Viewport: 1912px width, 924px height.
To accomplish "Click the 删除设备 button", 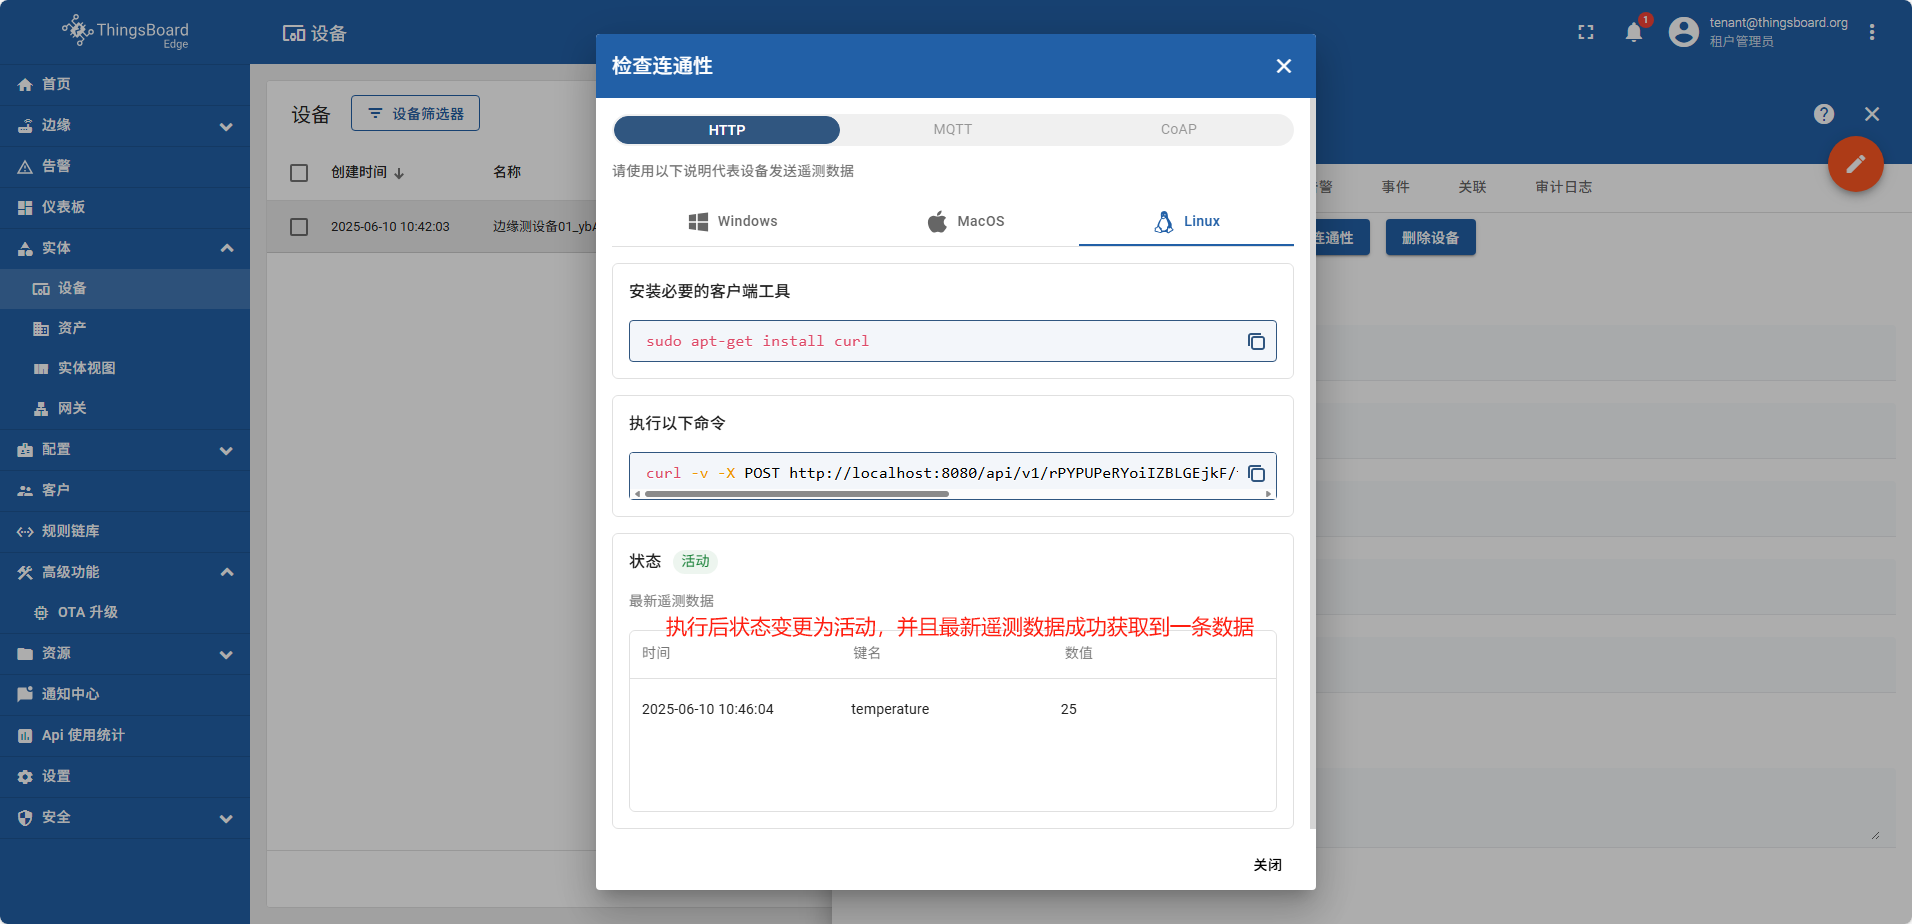I will coord(1430,238).
